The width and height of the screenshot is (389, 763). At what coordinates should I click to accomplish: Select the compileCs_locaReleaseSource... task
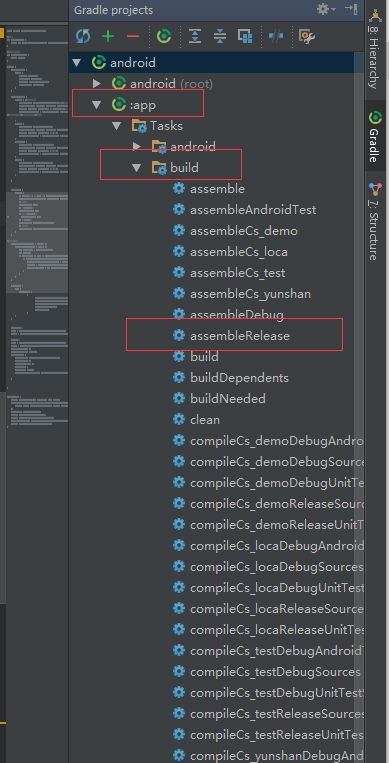[x=277, y=609]
